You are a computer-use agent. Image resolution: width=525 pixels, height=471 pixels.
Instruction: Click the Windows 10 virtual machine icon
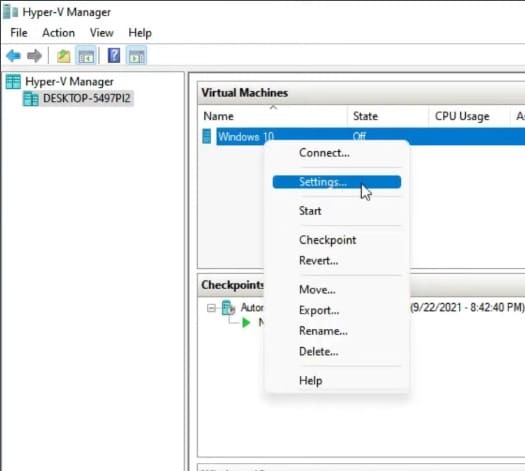click(207, 136)
